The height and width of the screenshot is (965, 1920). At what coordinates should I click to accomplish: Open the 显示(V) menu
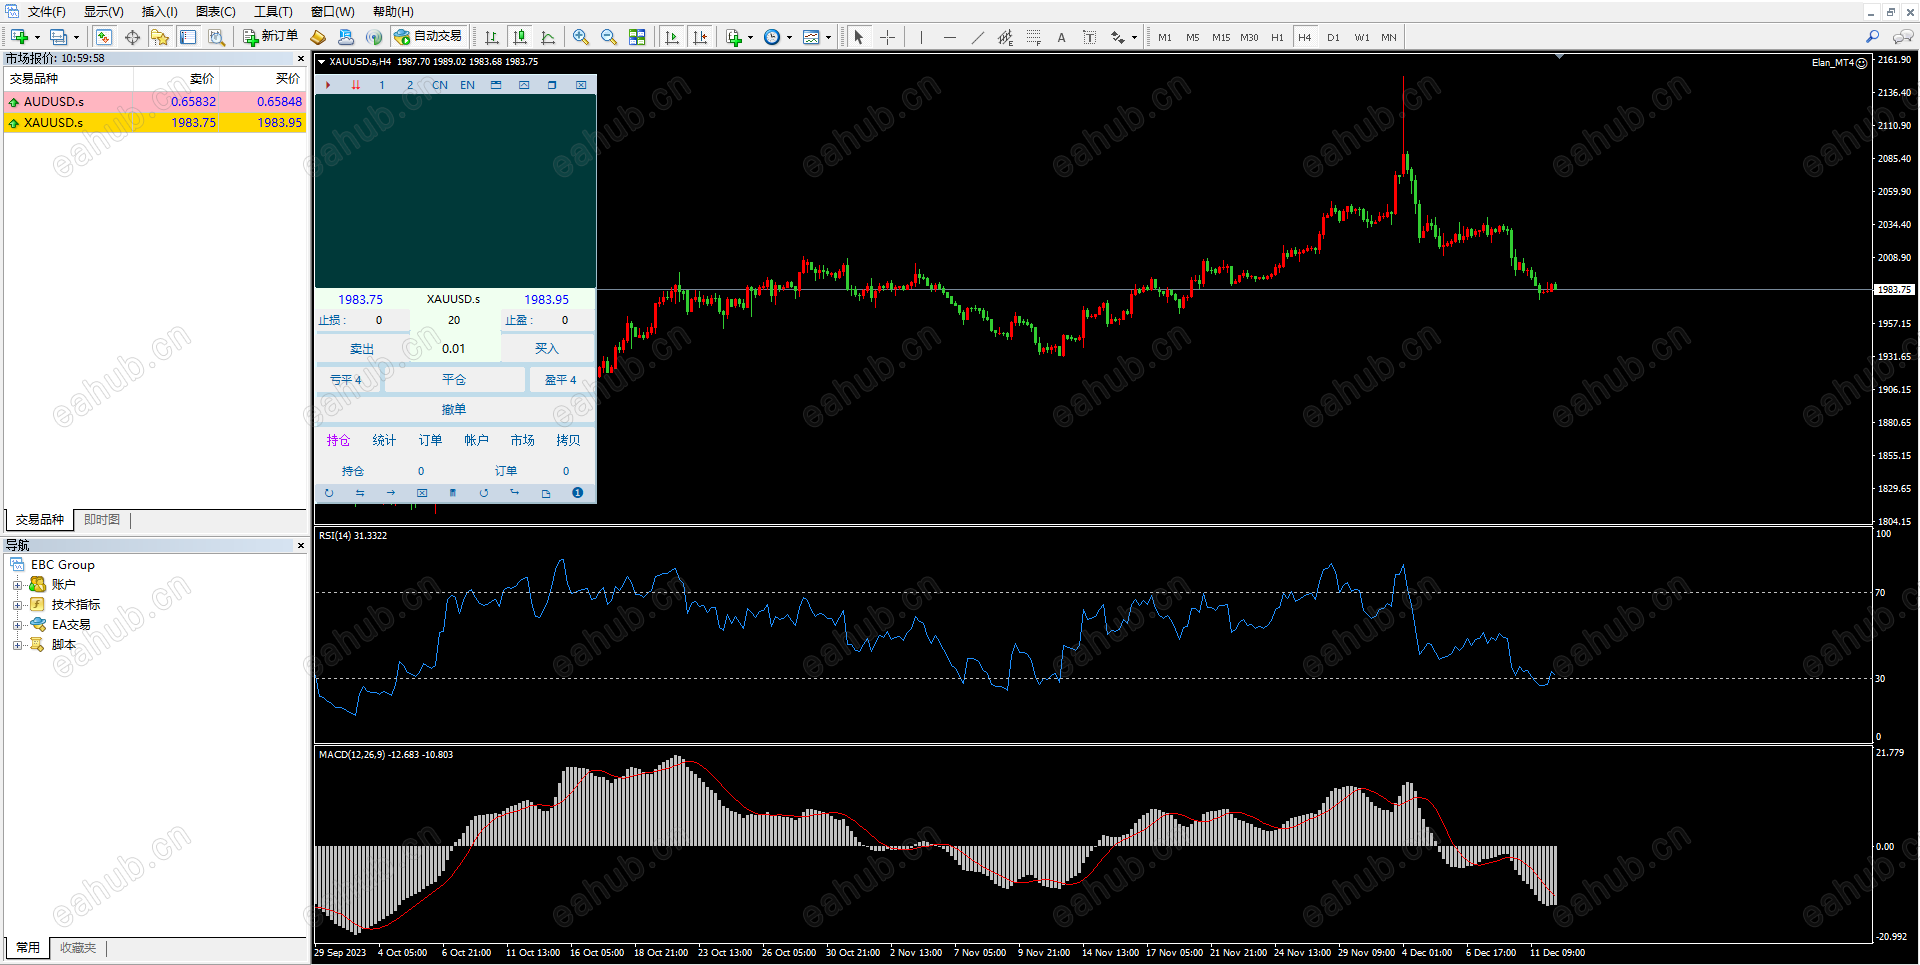click(103, 12)
